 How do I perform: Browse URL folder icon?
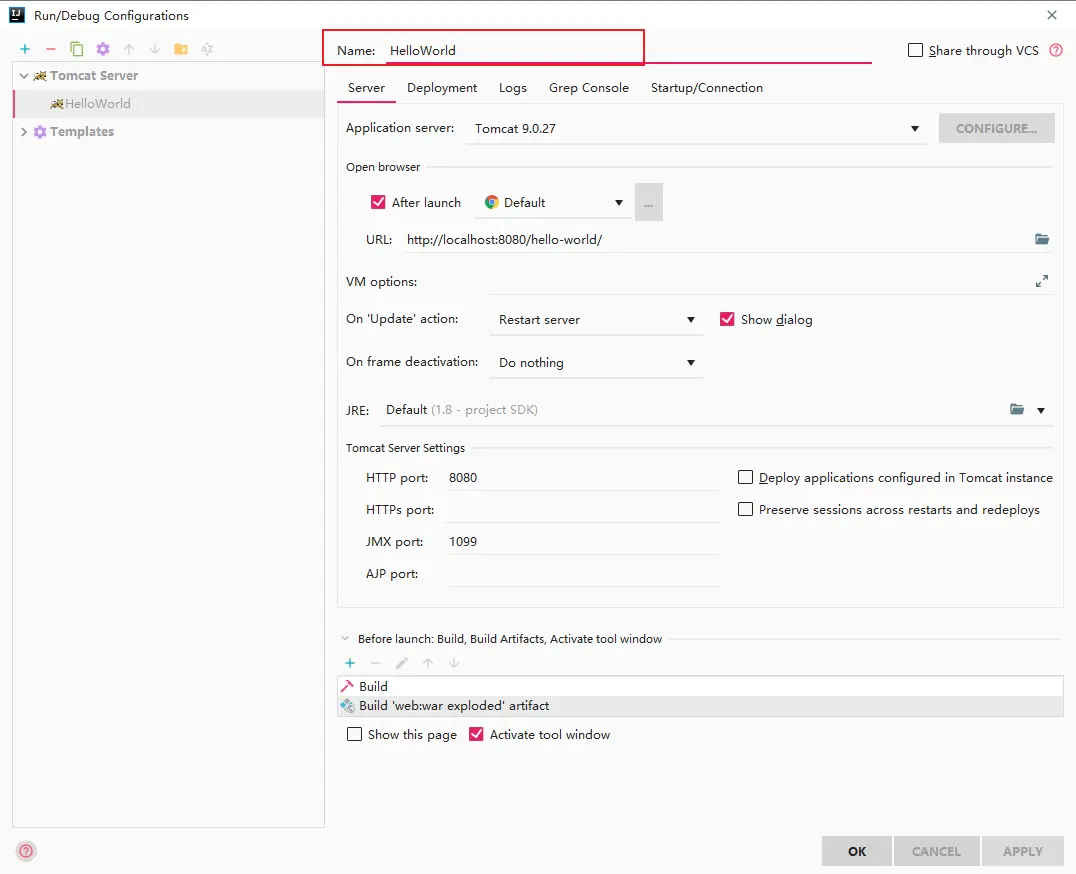[x=1042, y=239]
